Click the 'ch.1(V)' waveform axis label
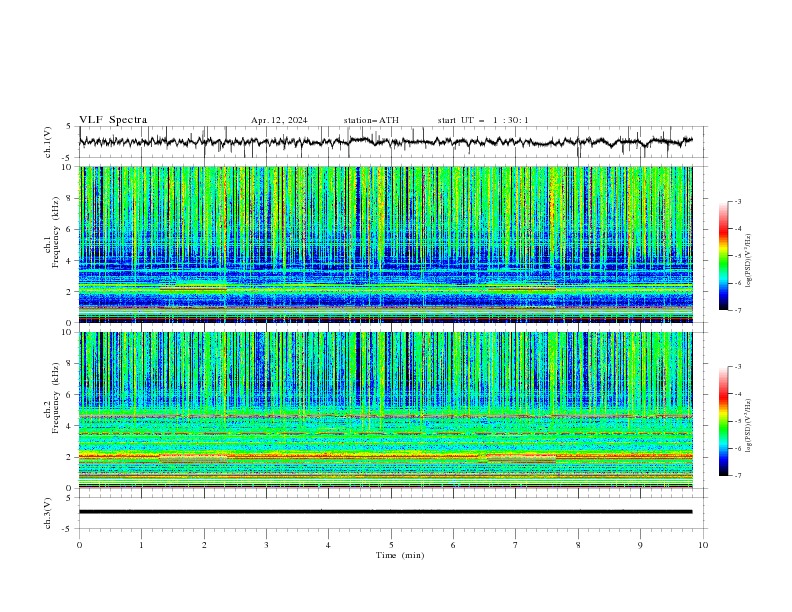 tap(48, 142)
